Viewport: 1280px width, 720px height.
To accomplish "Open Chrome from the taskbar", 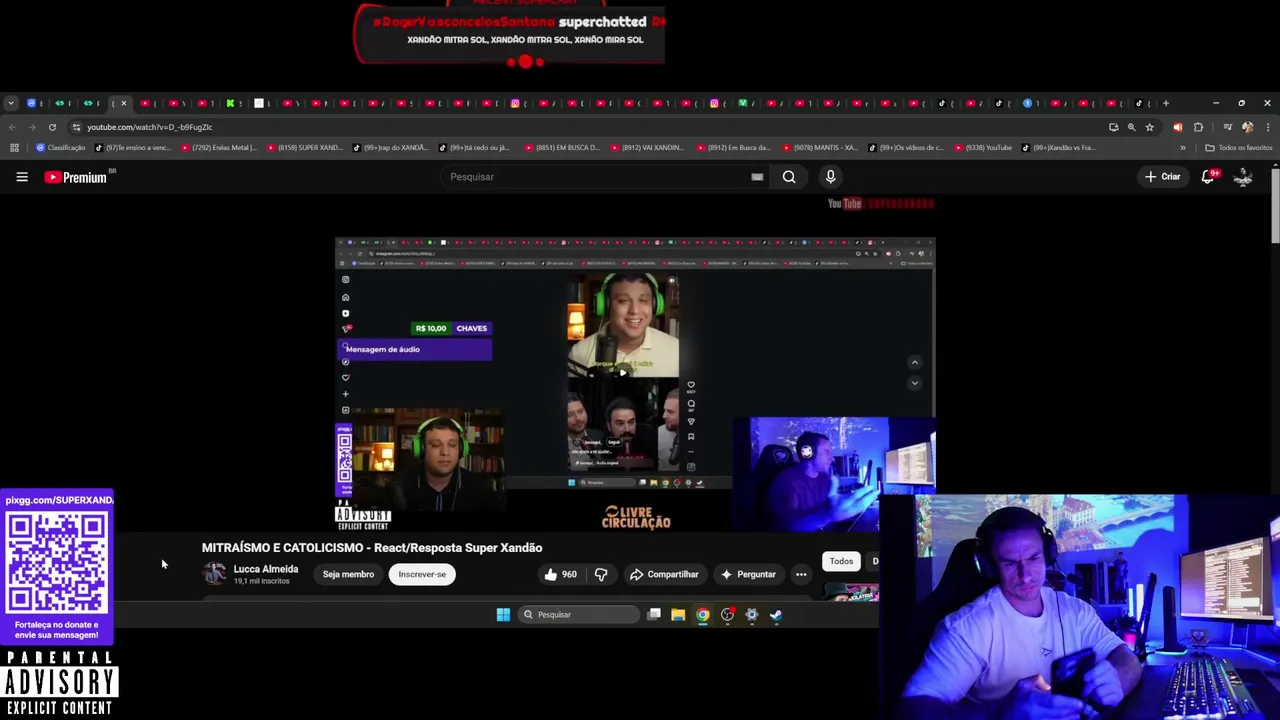I will click(703, 615).
